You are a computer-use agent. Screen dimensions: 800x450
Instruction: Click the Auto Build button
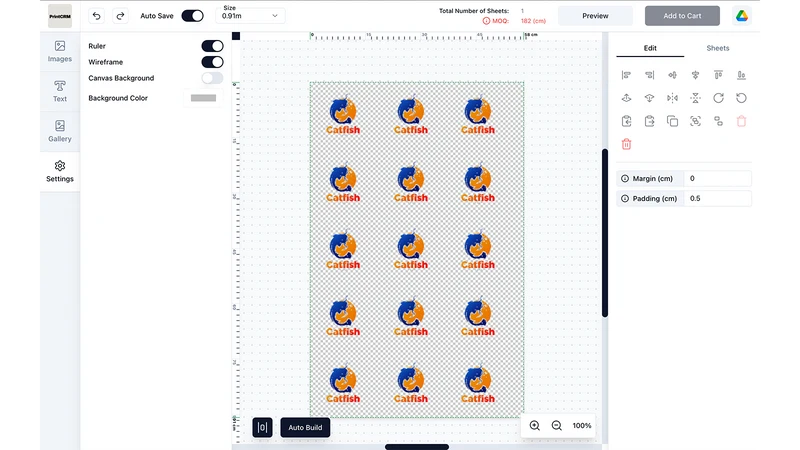pos(305,428)
